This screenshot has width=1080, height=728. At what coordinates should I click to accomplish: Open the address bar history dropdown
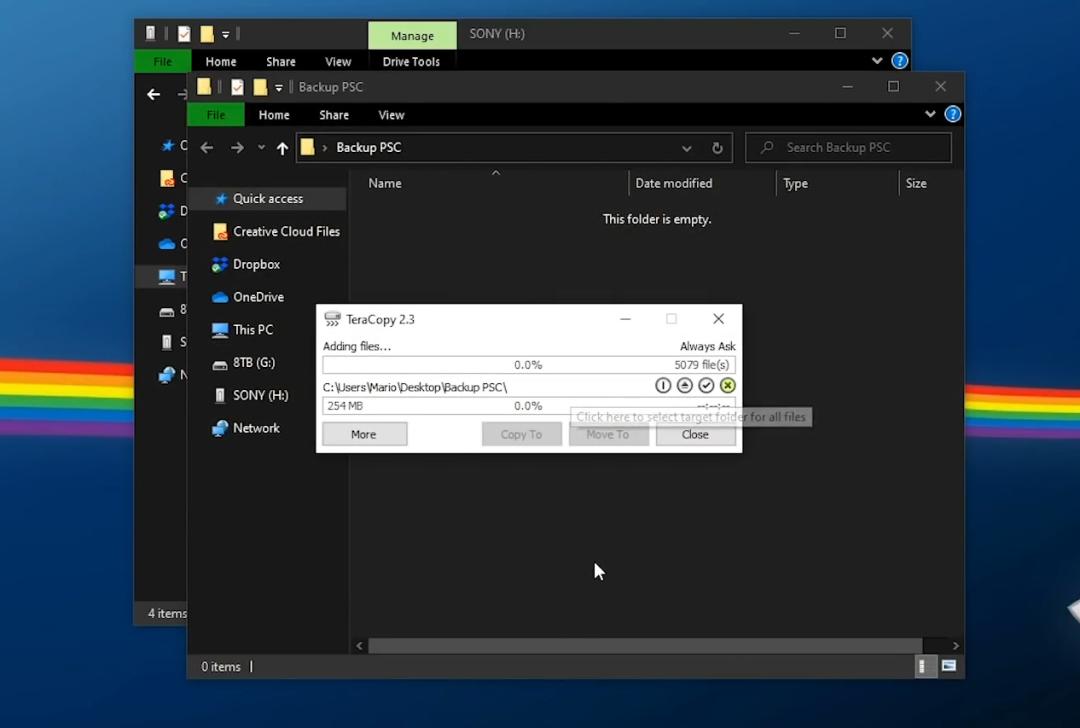coord(686,148)
